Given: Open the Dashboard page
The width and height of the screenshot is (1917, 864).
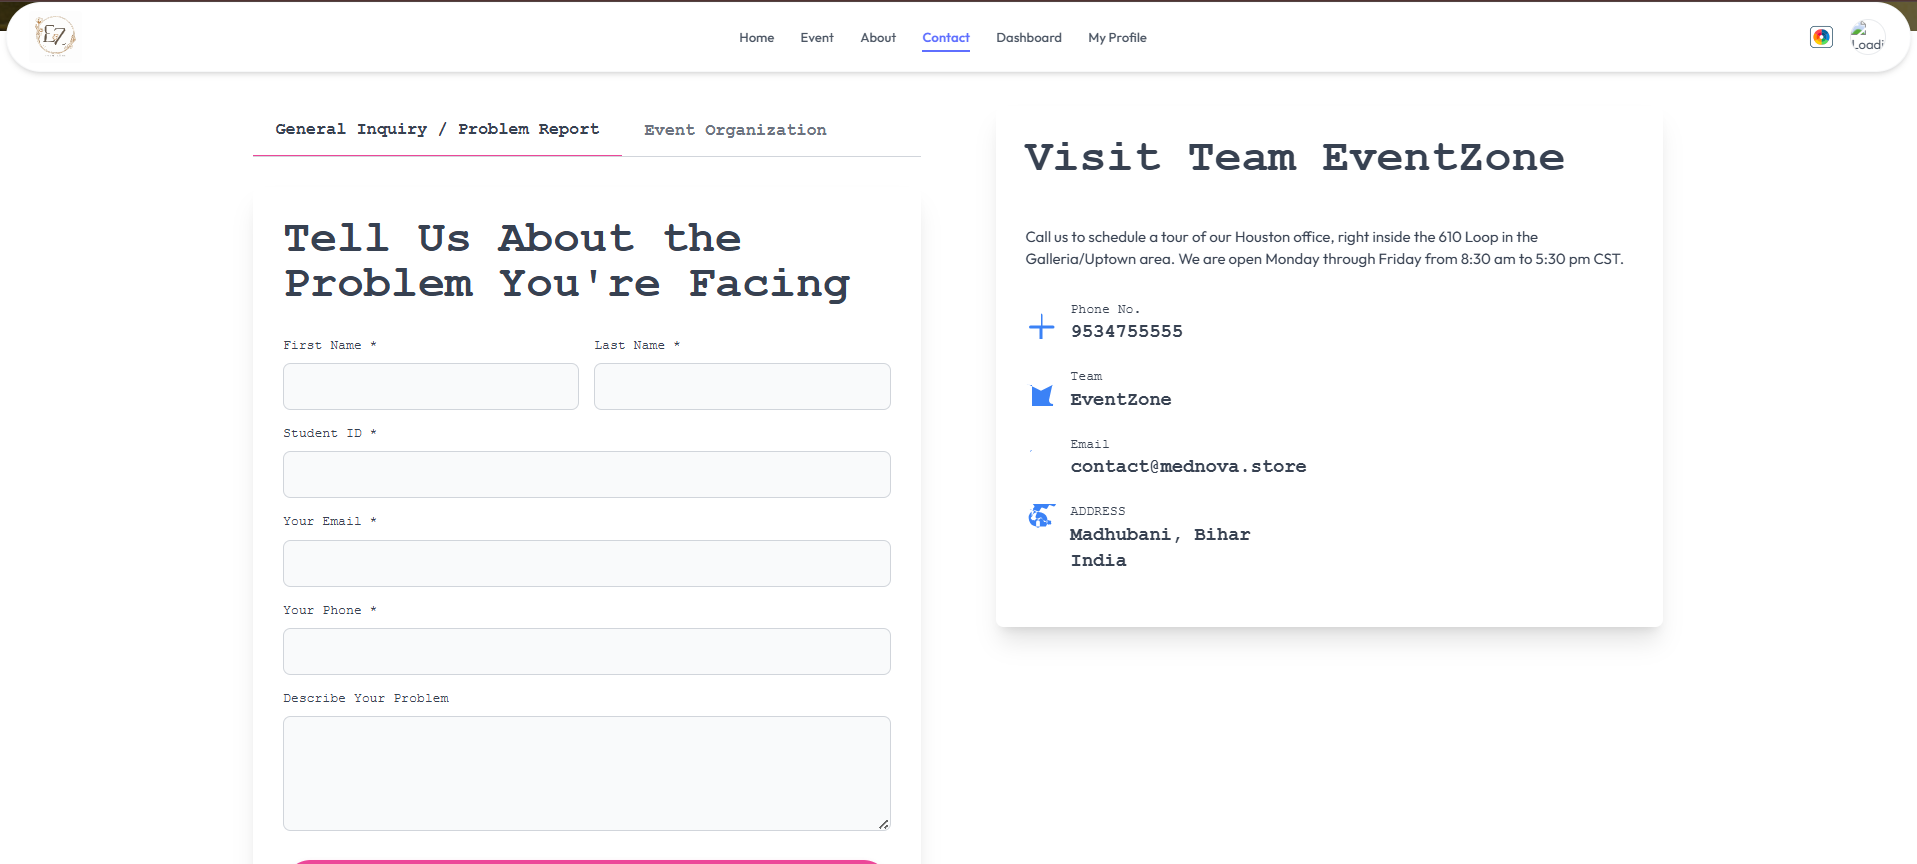Looking at the screenshot, I should 1028,38.
